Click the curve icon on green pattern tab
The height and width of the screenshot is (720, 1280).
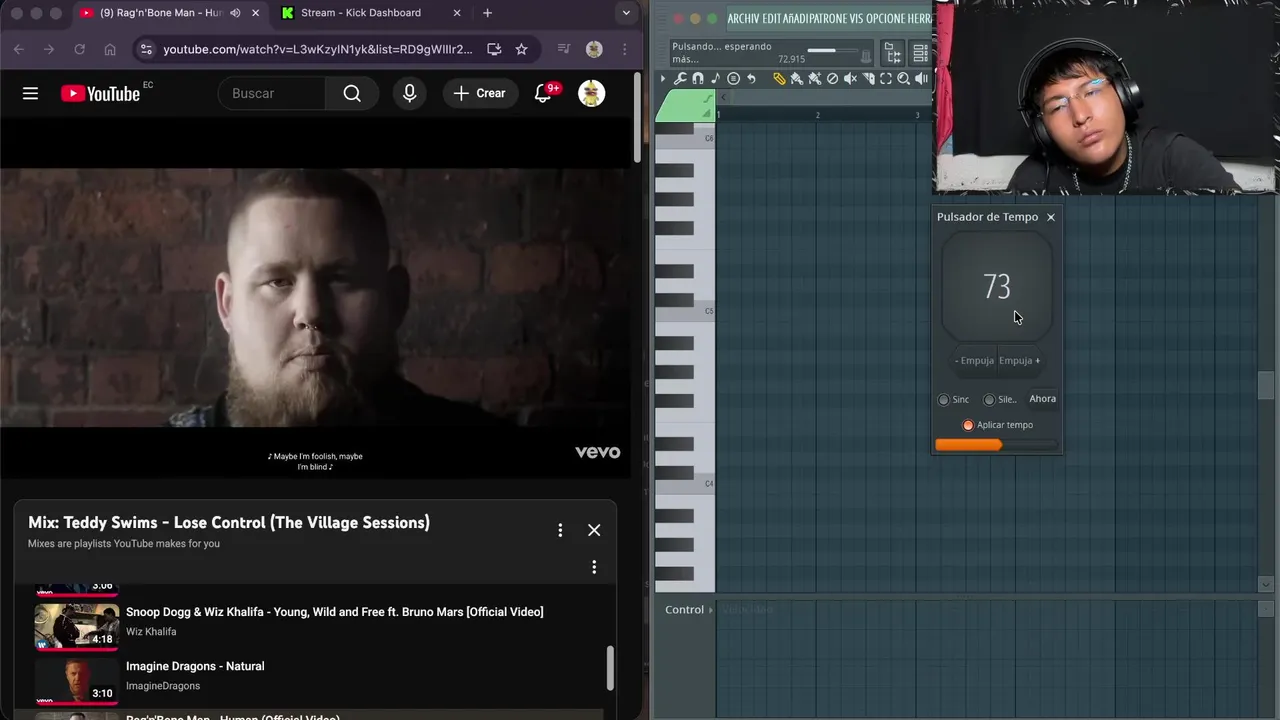tap(708, 99)
